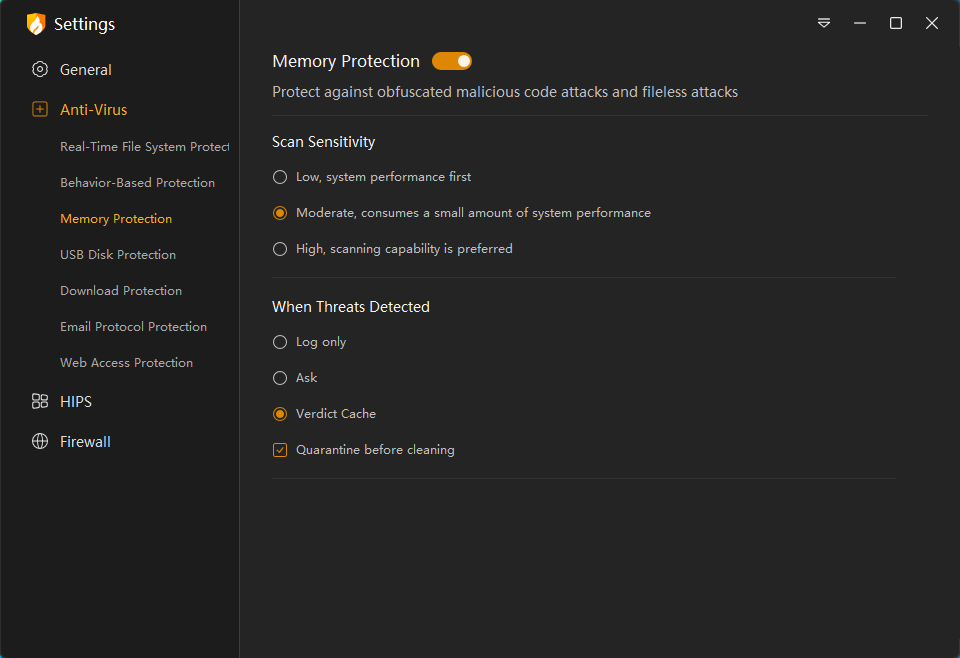Image resolution: width=960 pixels, height=658 pixels.
Task: Go to Behavior-Based Protection page
Action: click(137, 183)
